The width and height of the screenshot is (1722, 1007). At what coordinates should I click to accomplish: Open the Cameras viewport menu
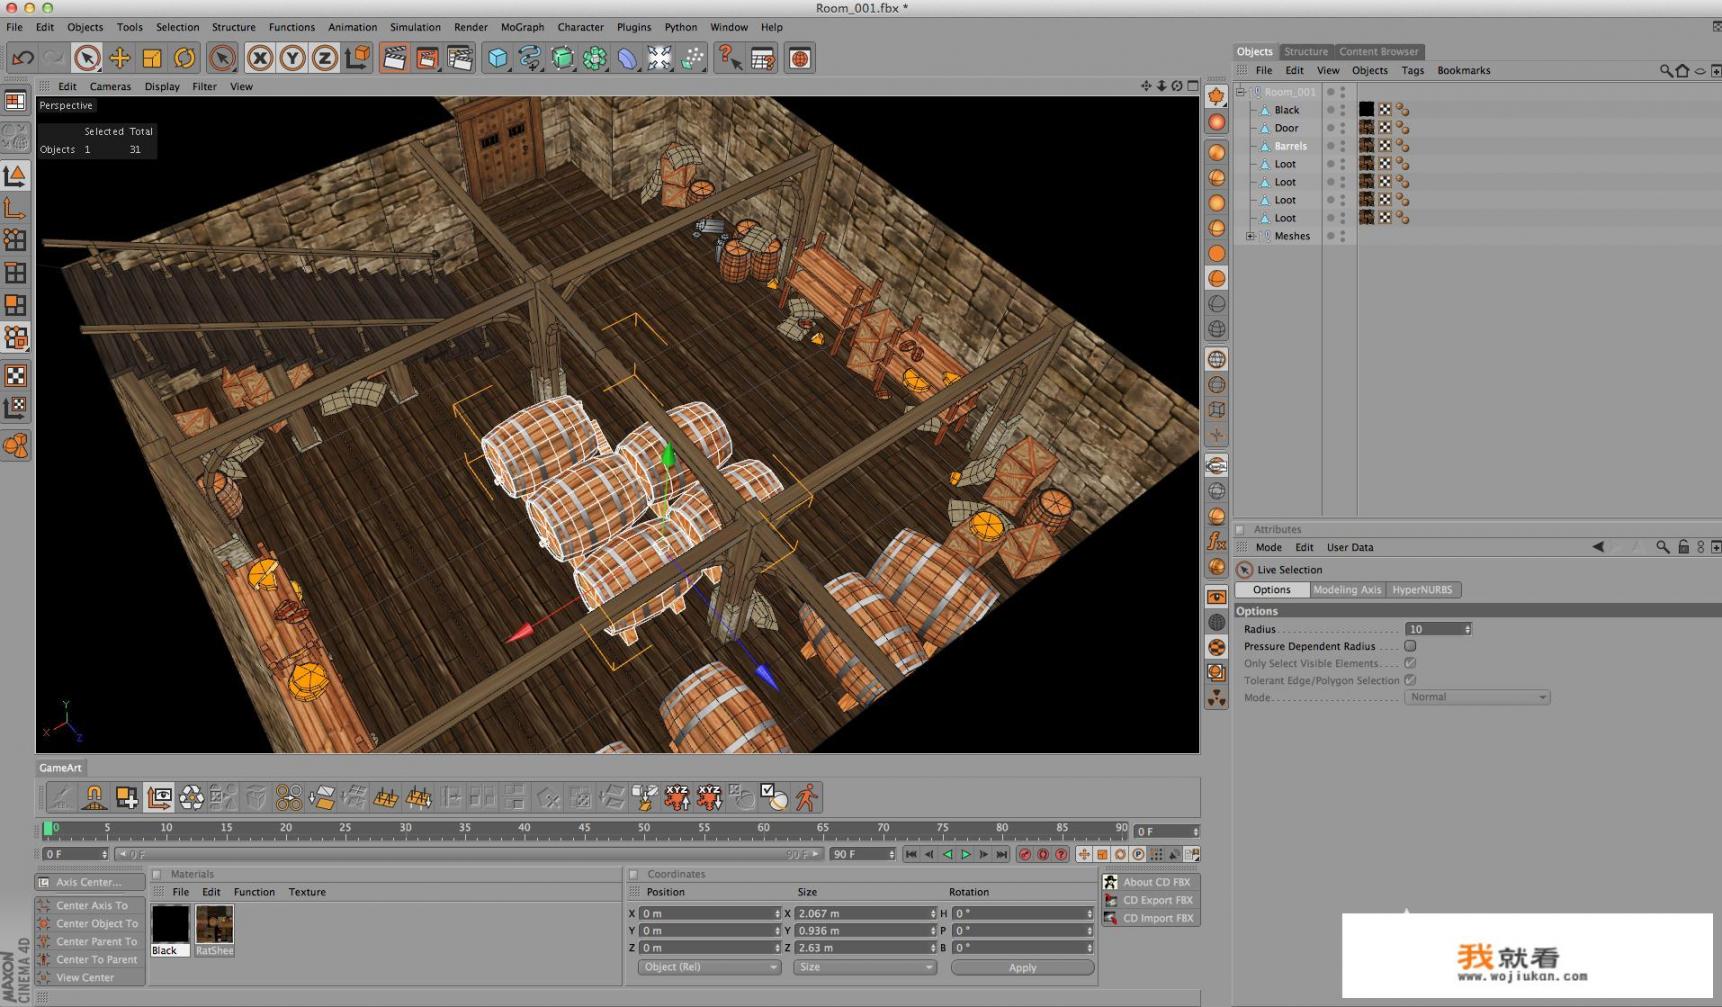pos(110,87)
